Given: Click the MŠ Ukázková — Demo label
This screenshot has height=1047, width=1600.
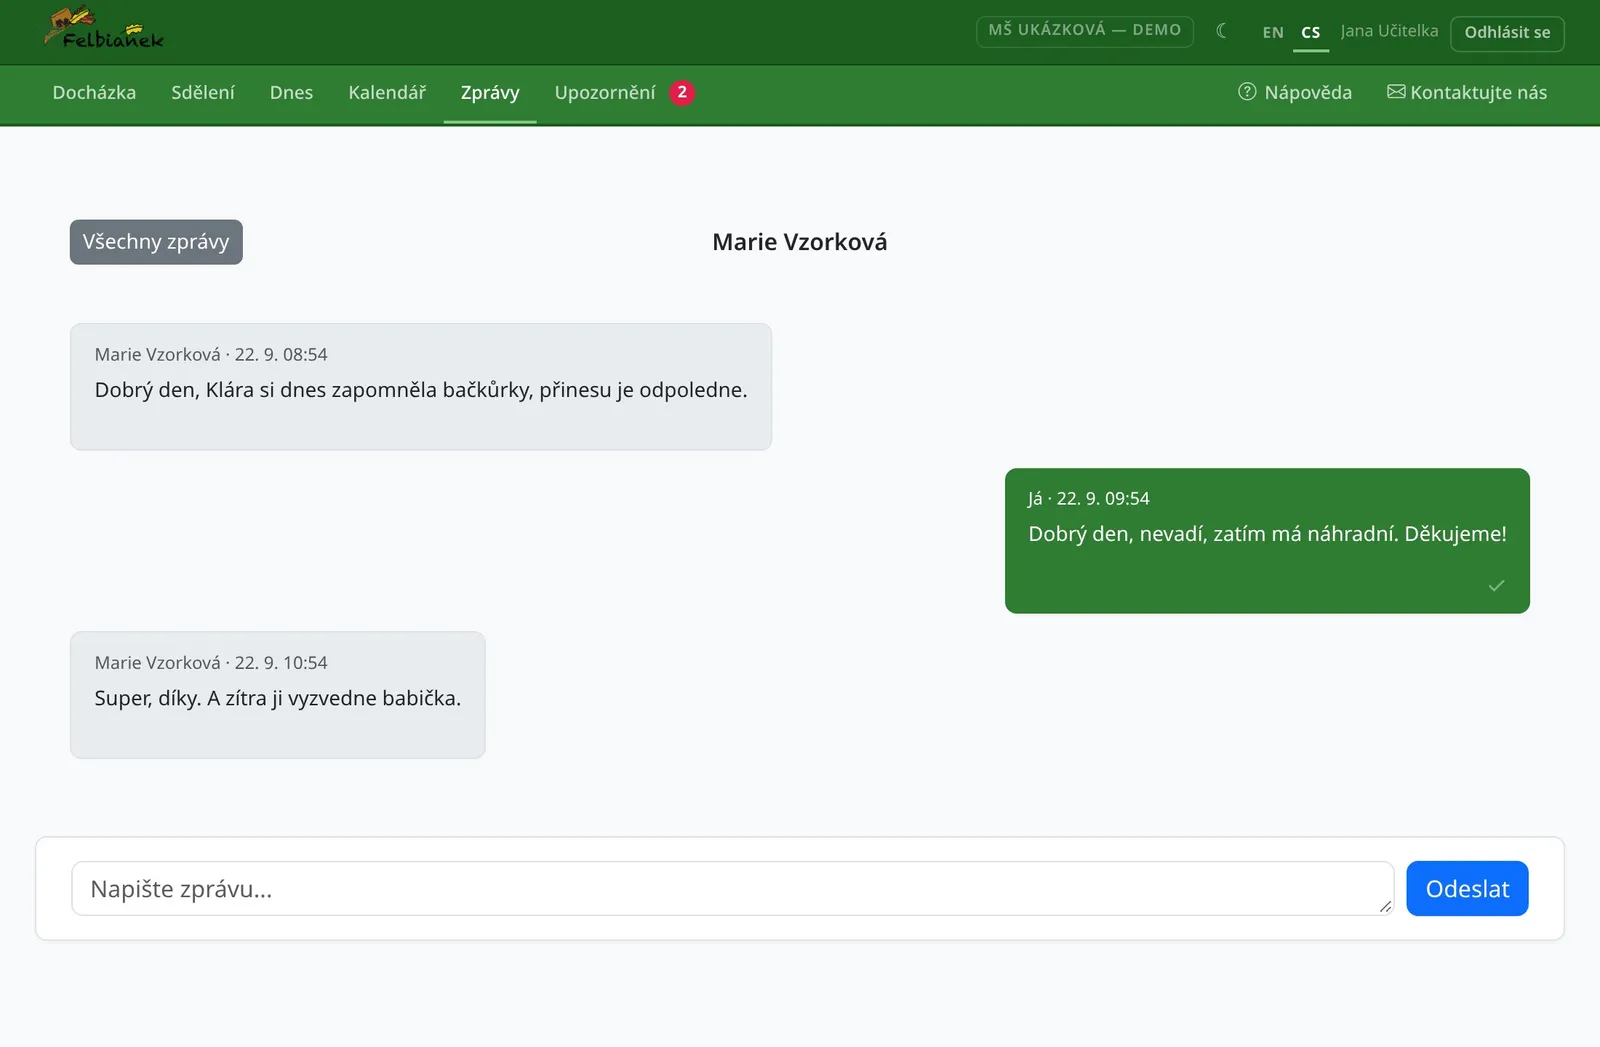Looking at the screenshot, I should [1085, 31].
